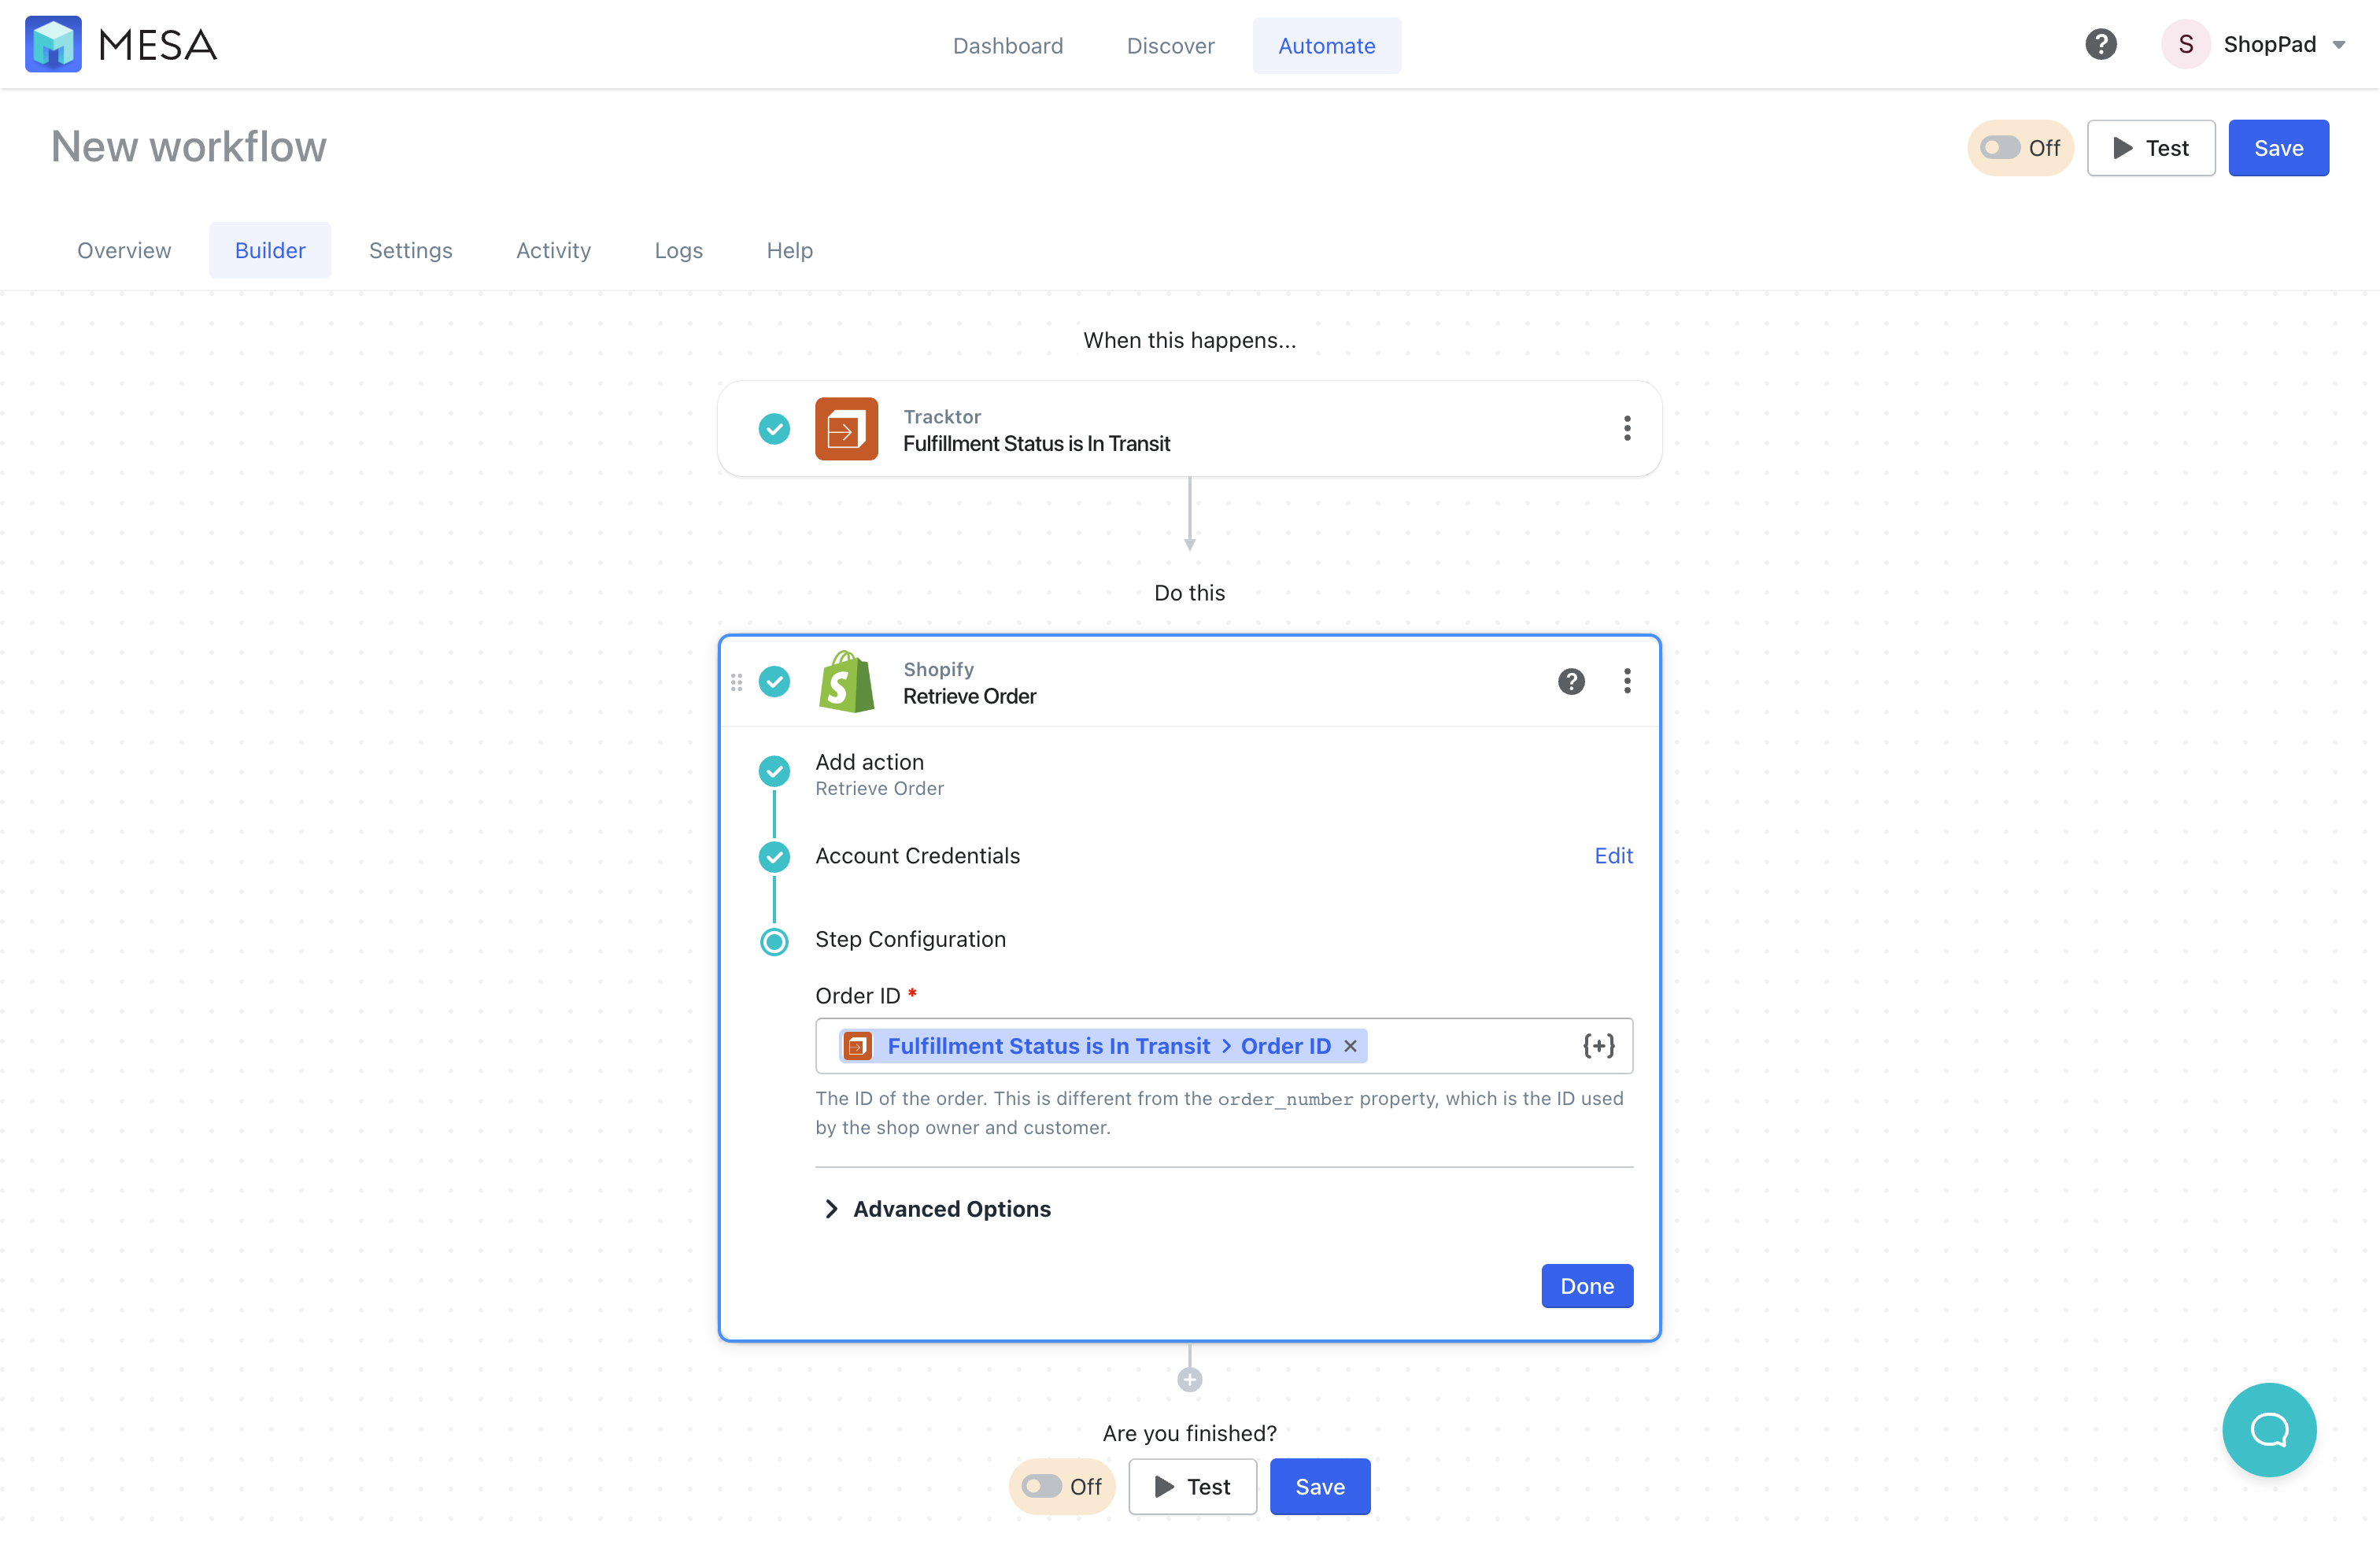The height and width of the screenshot is (1541, 2380).
Task: Click the Step Configuration progress circle
Action: tap(774, 941)
